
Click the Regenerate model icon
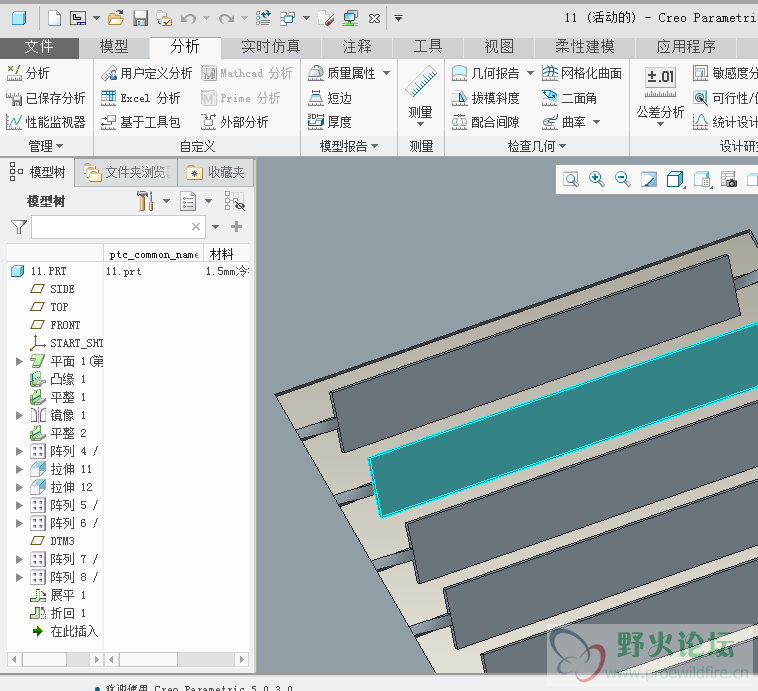263,18
